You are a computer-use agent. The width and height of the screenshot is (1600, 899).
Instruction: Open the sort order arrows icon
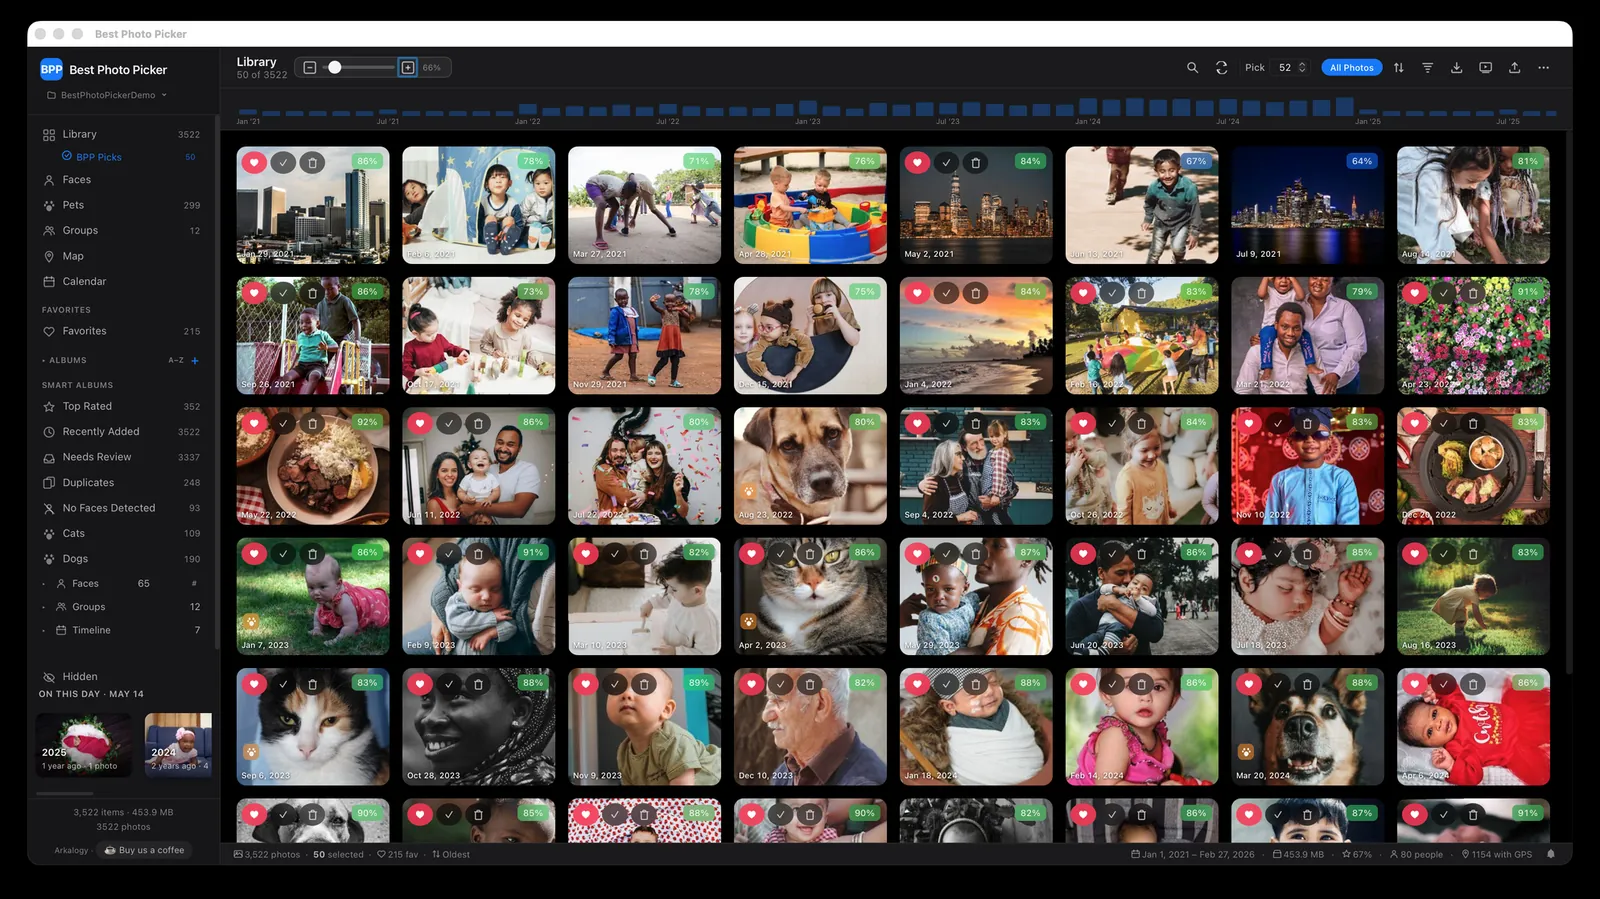(x=1399, y=68)
